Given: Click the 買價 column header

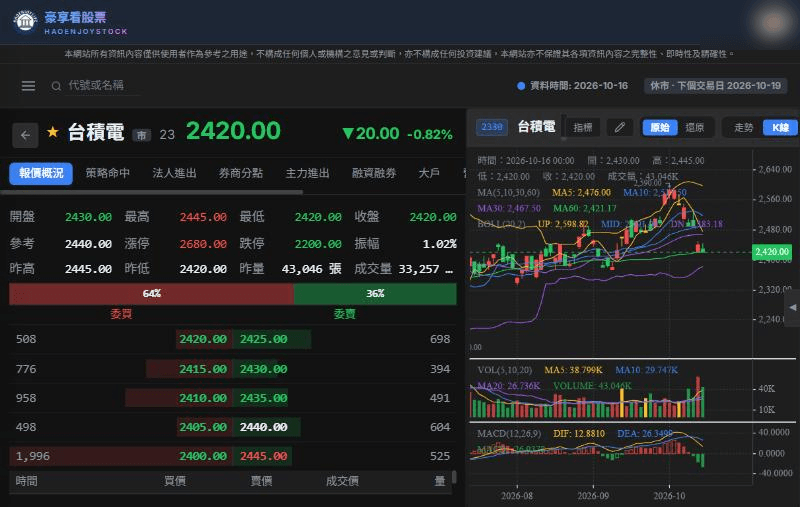Looking at the screenshot, I should tap(174, 481).
